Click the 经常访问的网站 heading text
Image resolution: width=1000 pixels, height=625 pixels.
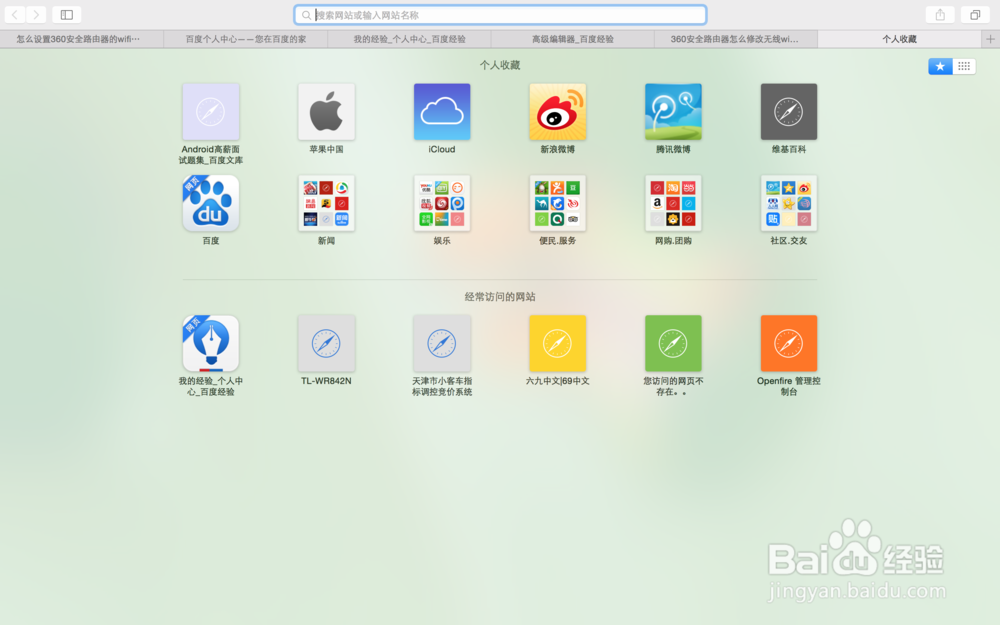point(500,297)
